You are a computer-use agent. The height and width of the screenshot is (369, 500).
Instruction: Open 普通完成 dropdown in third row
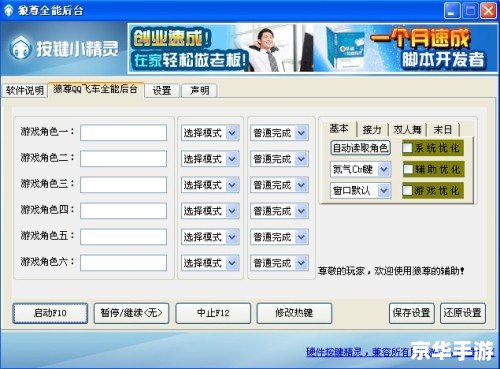279,185
